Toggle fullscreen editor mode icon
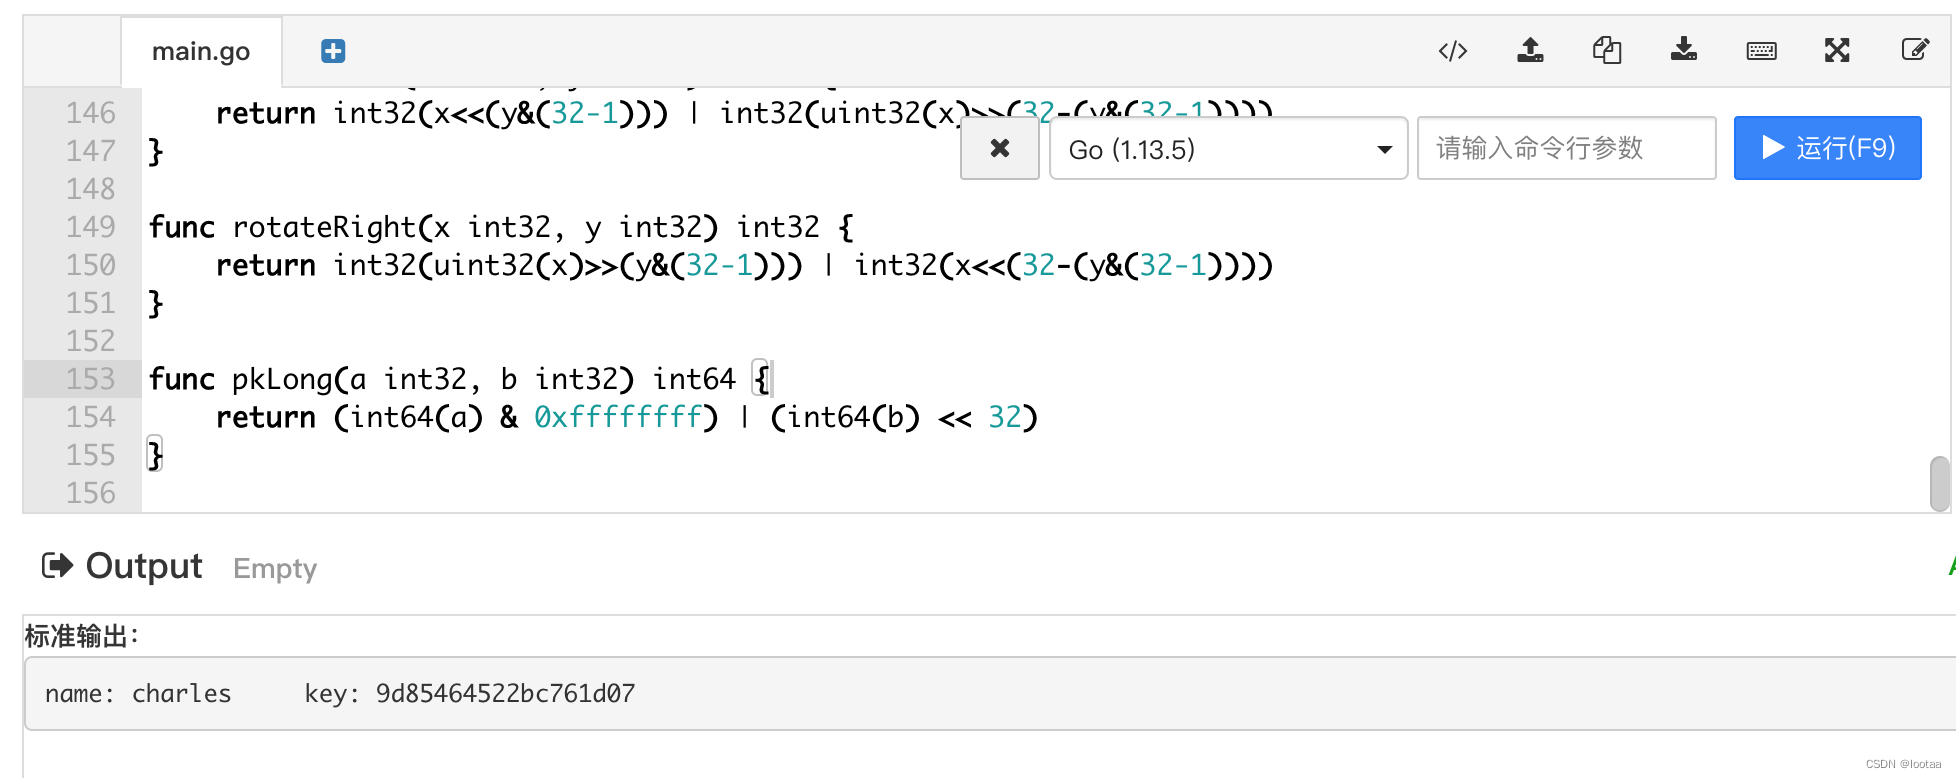1956x778 pixels. pyautogui.click(x=1837, y=50)
